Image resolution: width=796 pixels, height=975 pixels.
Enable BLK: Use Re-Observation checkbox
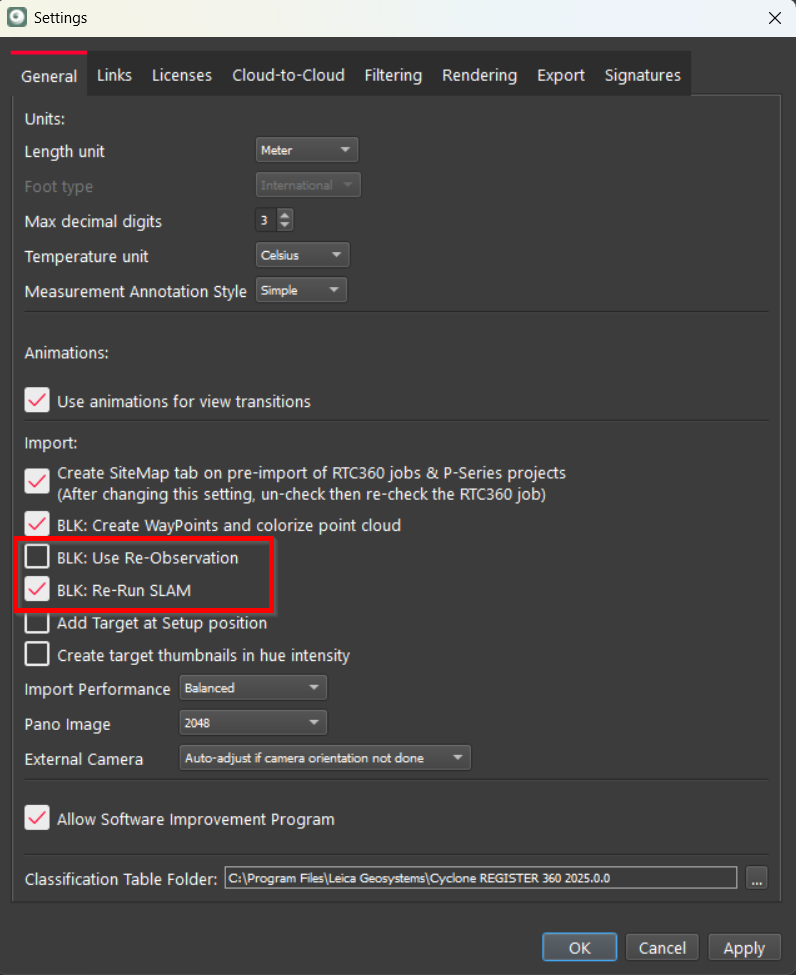[38, 556]
